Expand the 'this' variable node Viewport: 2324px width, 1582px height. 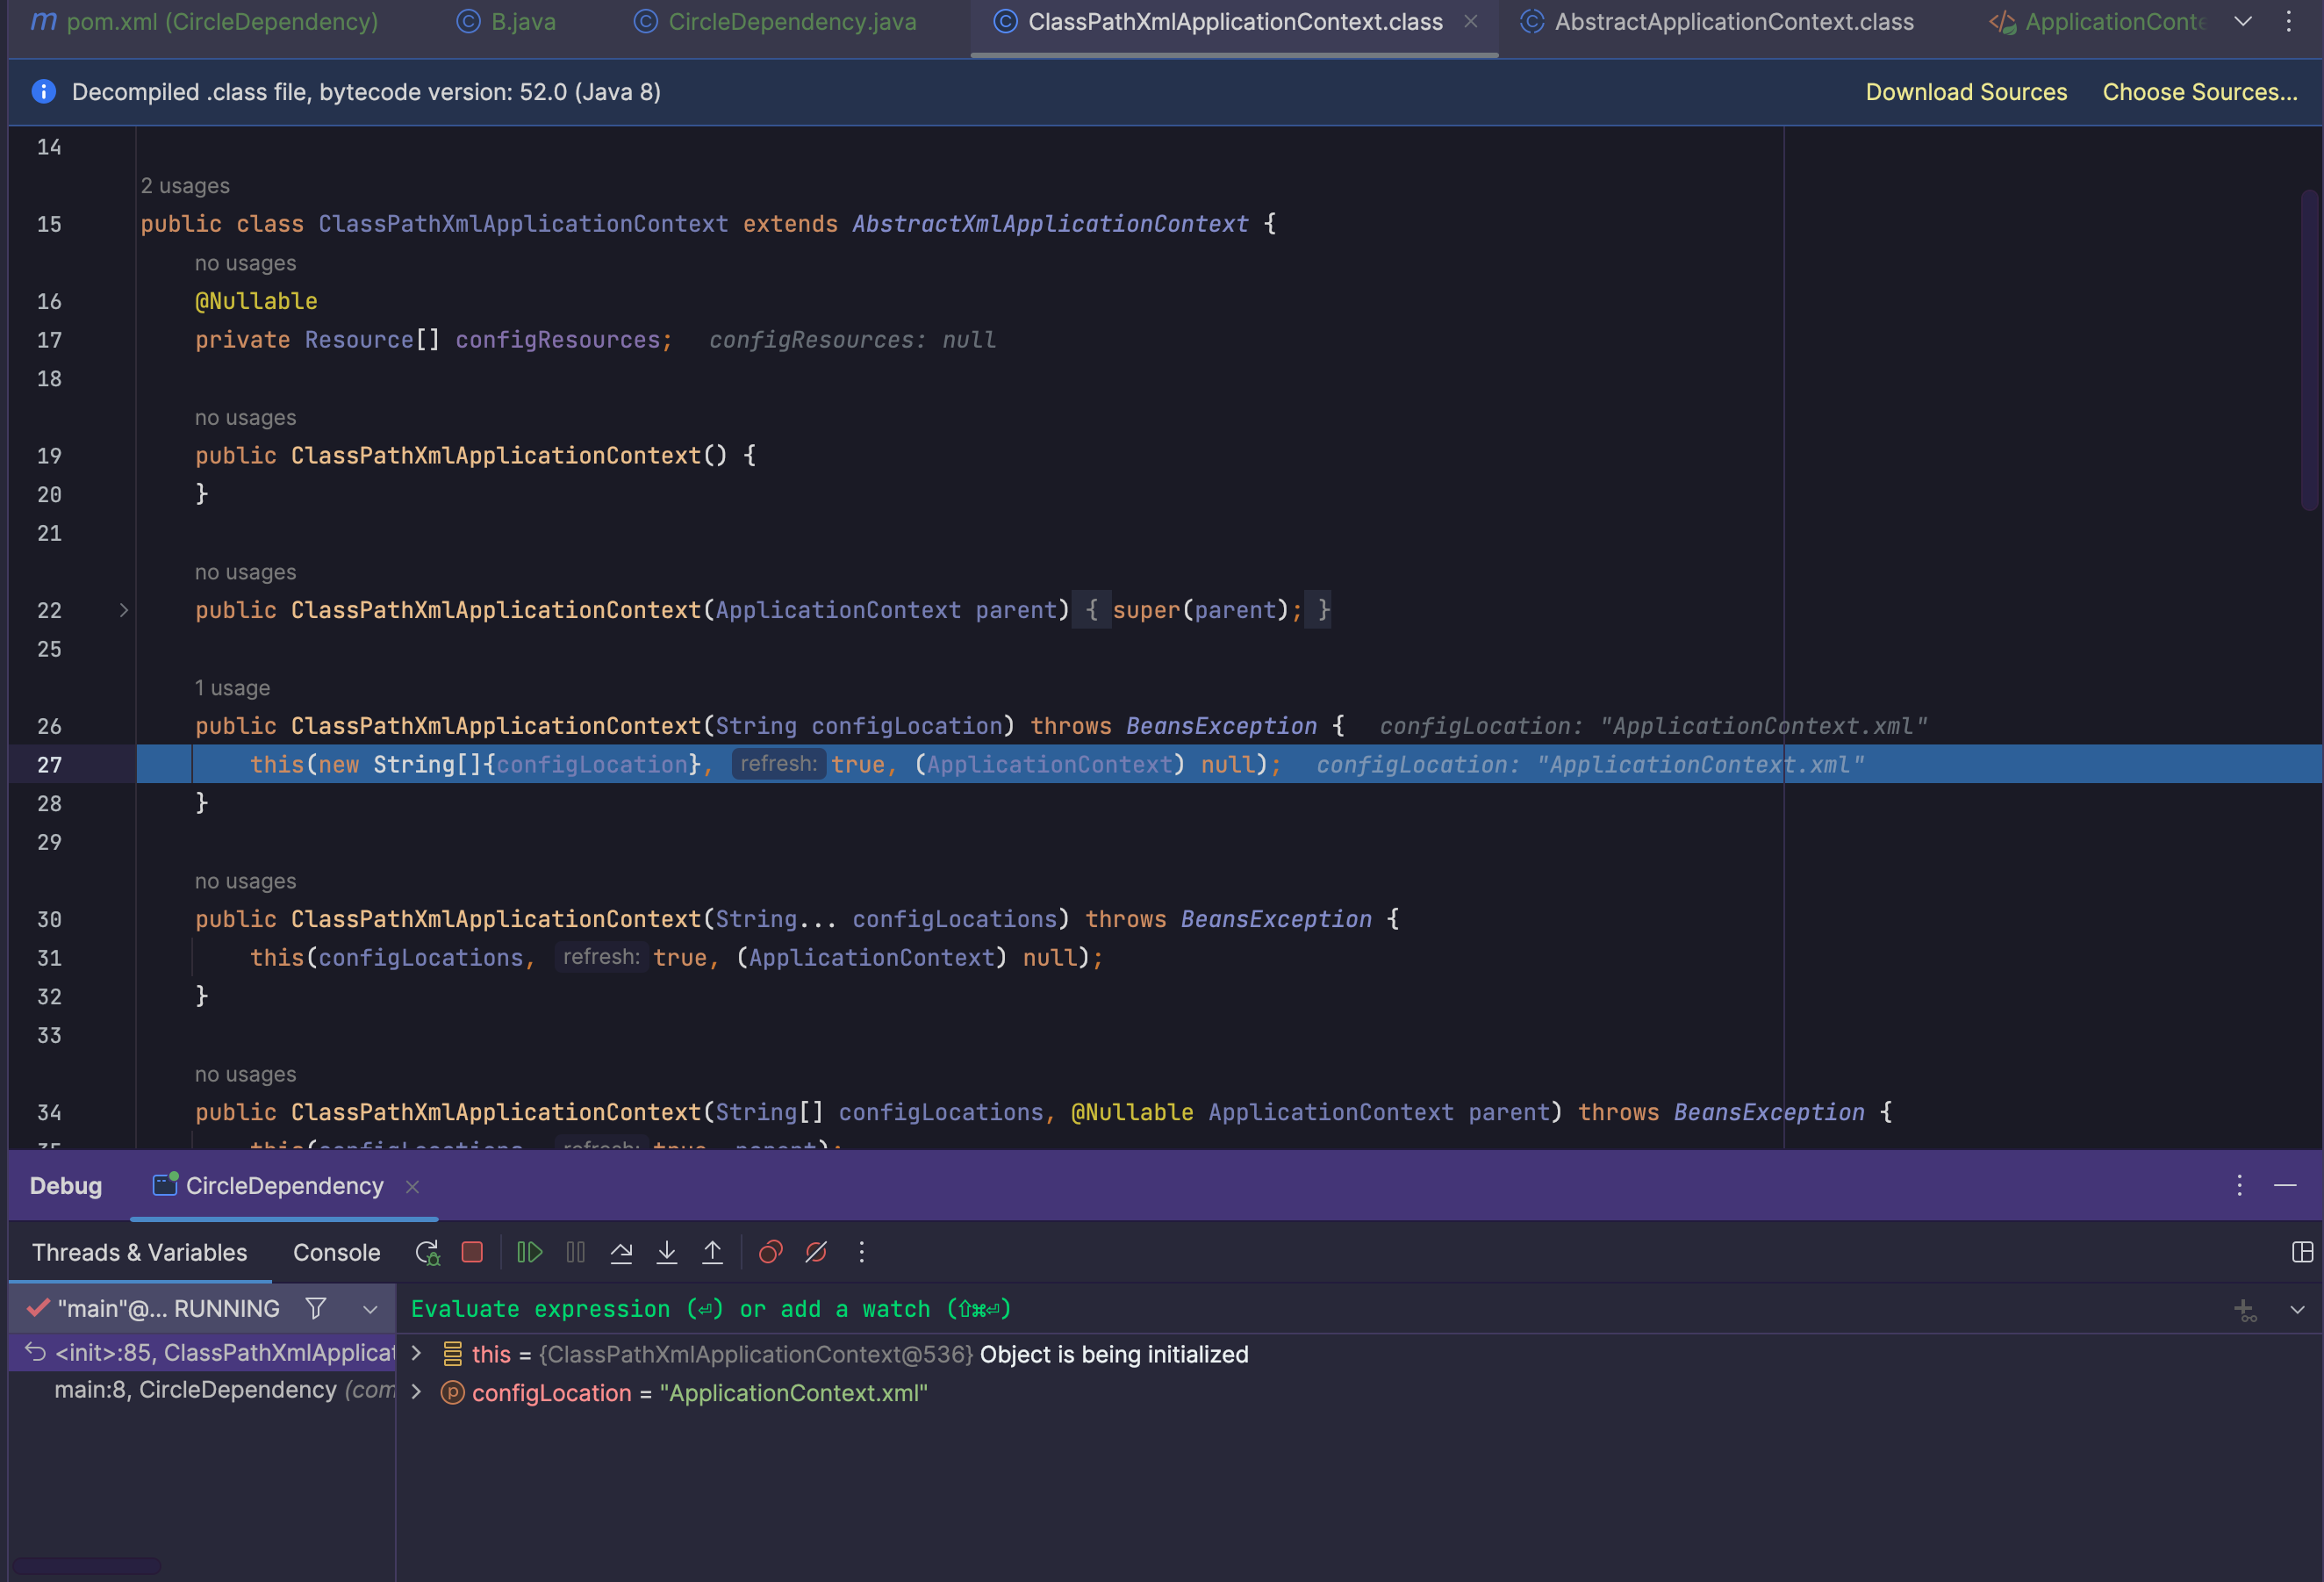(x=417, y=1354)
